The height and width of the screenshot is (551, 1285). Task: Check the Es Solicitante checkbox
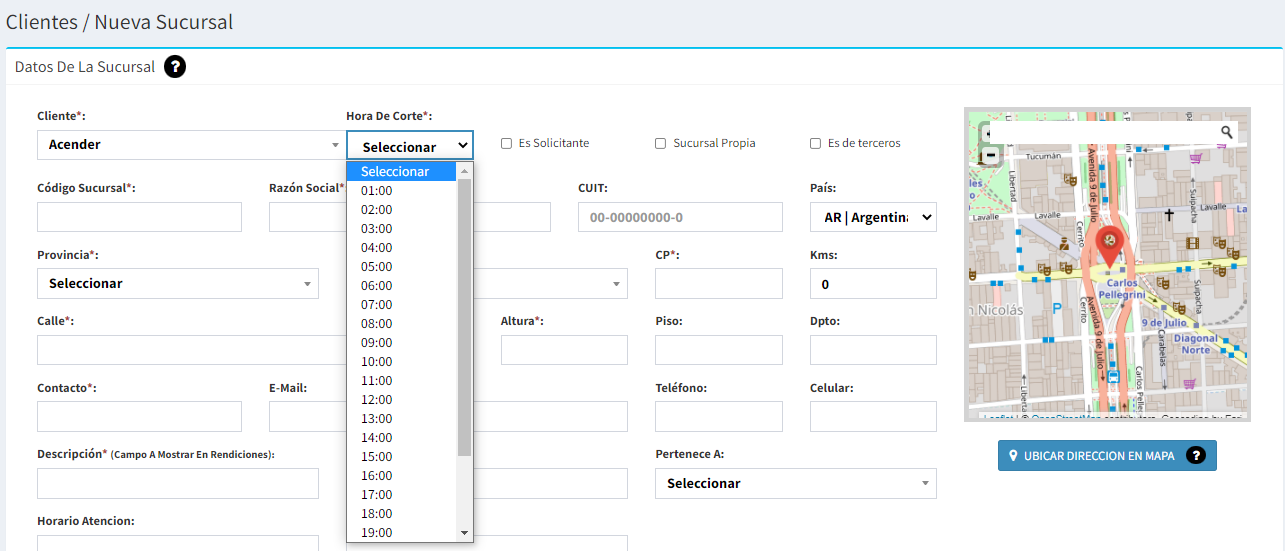point(507,143)
